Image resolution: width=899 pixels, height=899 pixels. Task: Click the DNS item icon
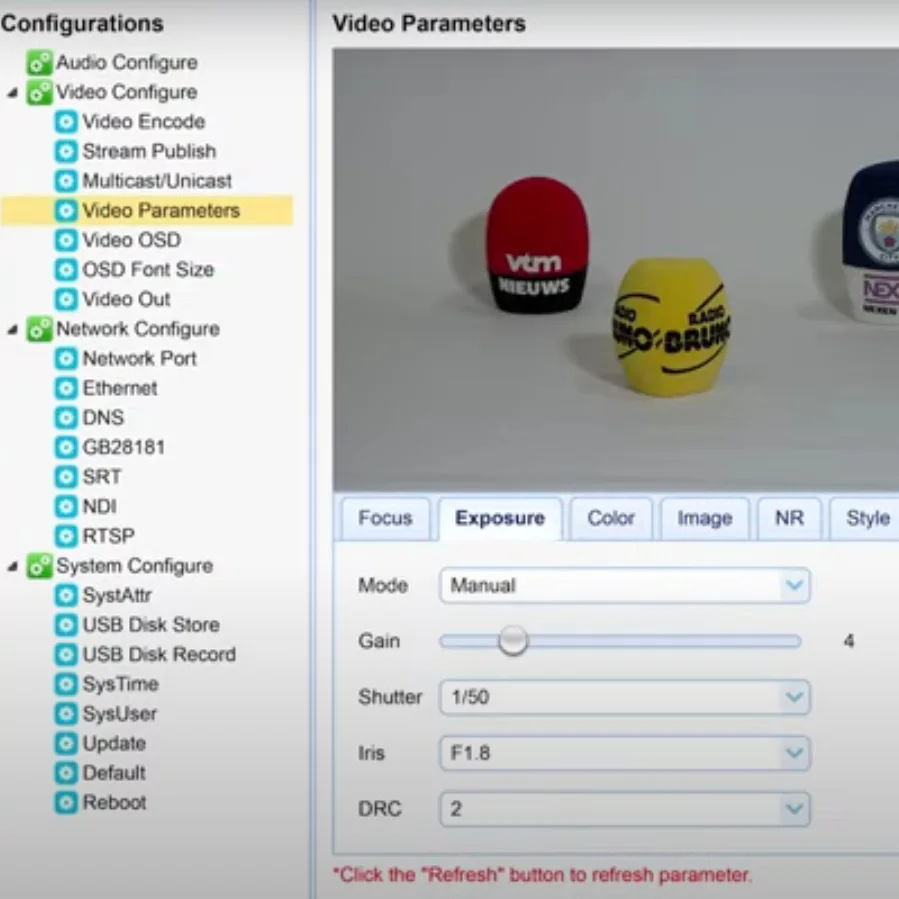(66, 417)
